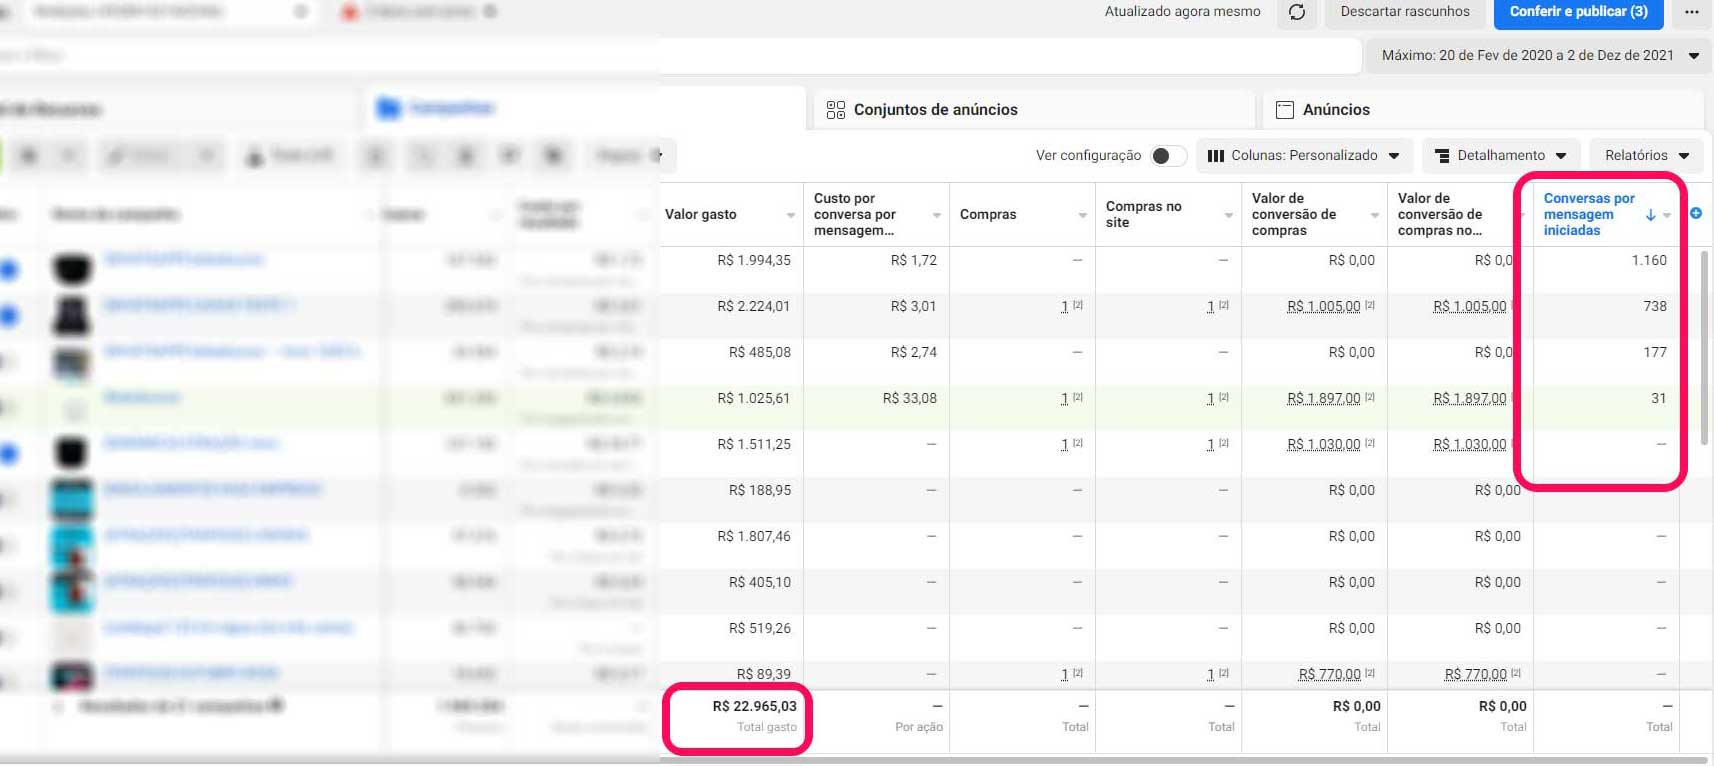This screenshot has height=766, width=1714.
Task: Click the Compras column header
Action: 988,214
